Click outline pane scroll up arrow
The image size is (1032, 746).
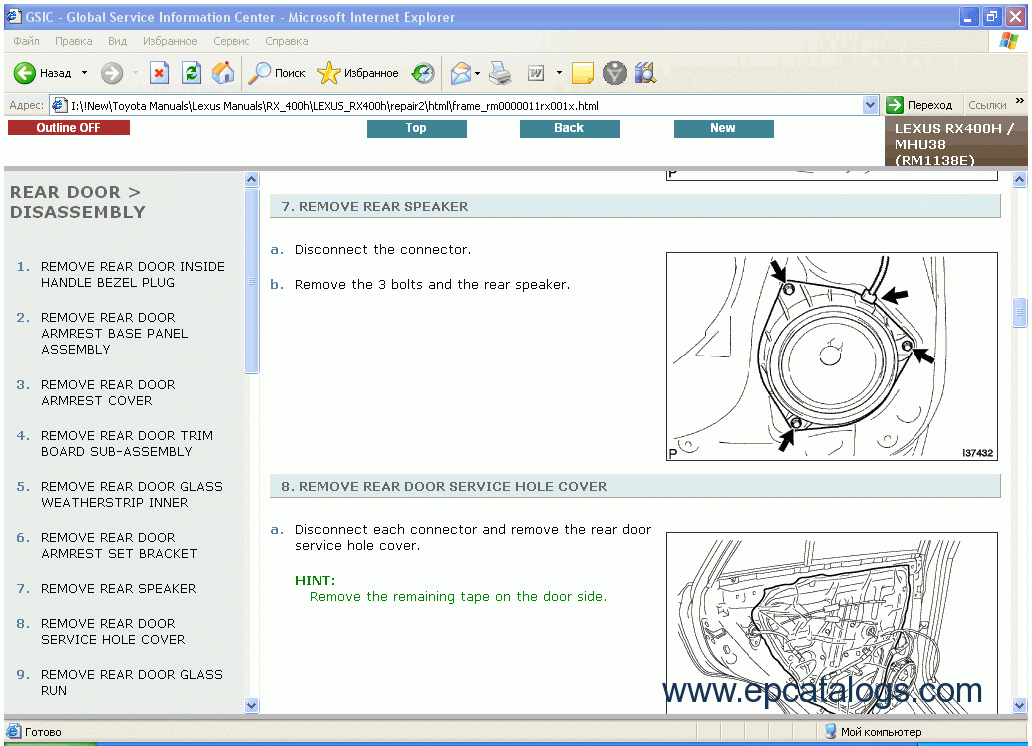251,179
